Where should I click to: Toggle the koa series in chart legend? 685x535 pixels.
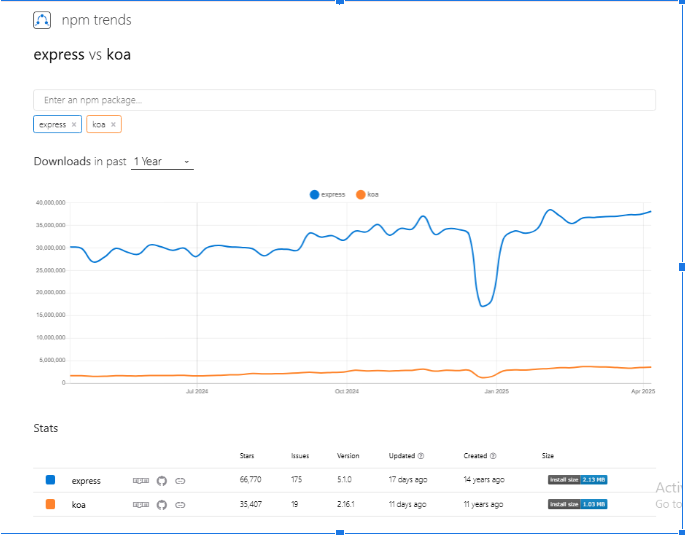(366, 194)
